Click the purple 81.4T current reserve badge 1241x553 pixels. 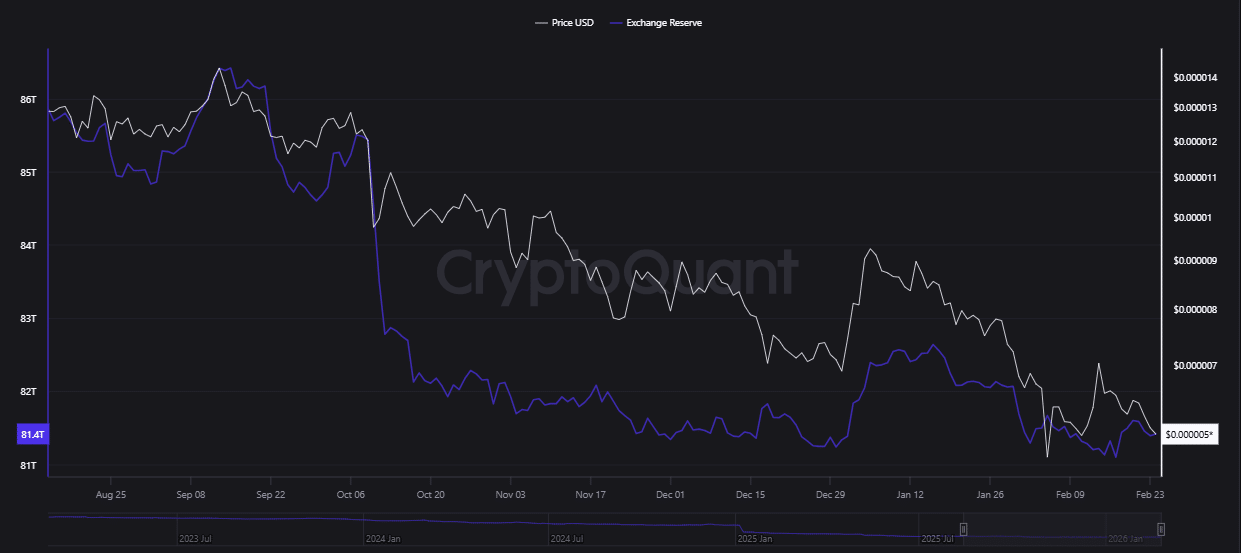[x=32, y=435]
